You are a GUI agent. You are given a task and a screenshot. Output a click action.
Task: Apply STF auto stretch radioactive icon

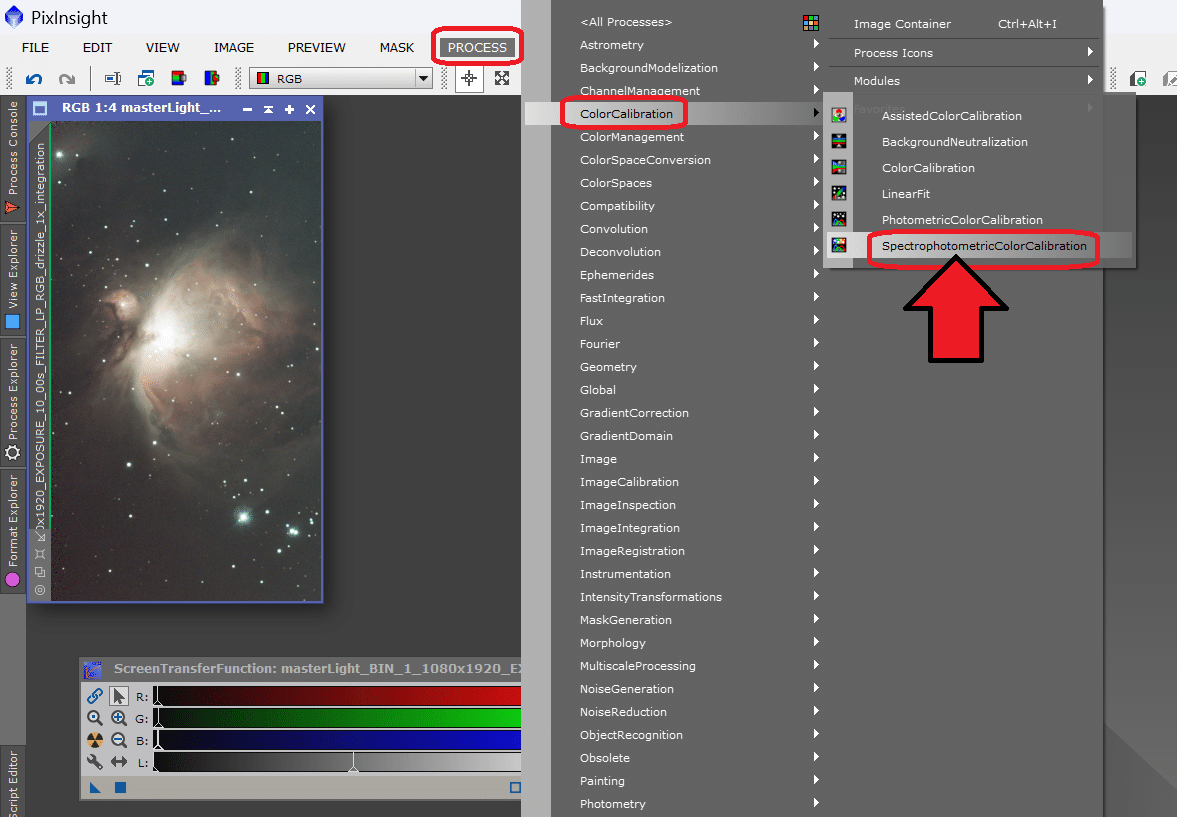point(95,740)
